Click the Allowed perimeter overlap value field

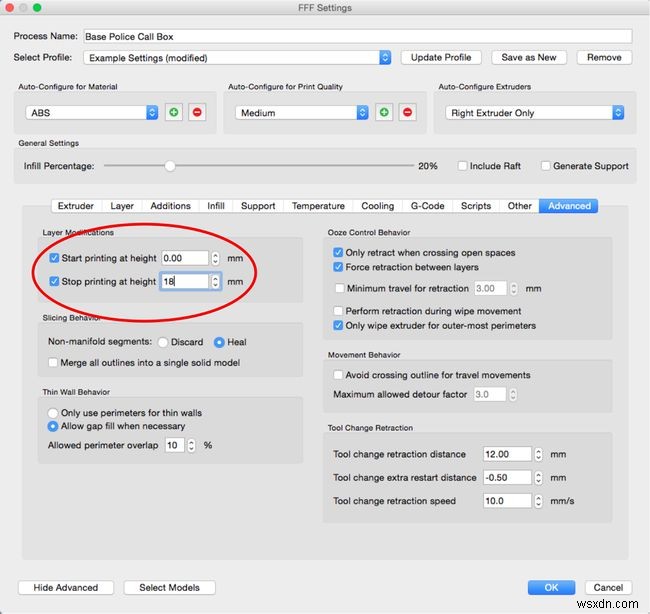pos(175,445)
